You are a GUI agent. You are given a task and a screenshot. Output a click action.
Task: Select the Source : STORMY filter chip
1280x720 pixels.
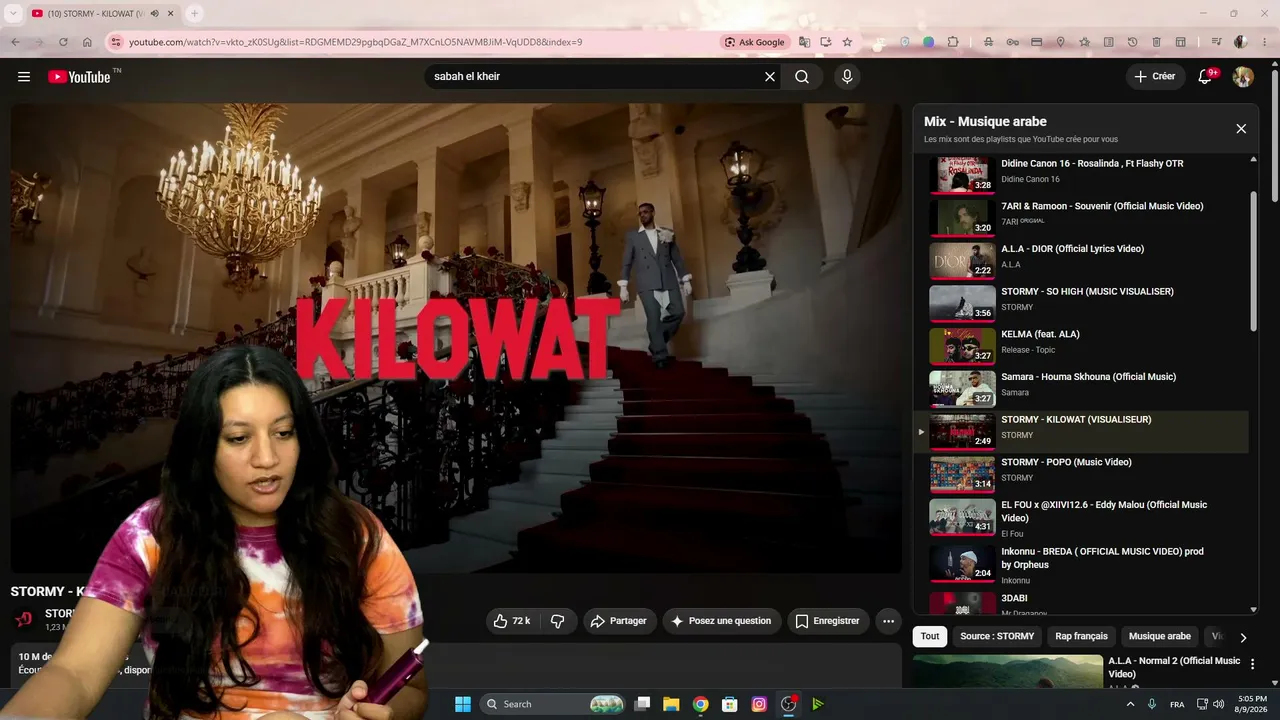pyautogui.click(x=997, y=636)
